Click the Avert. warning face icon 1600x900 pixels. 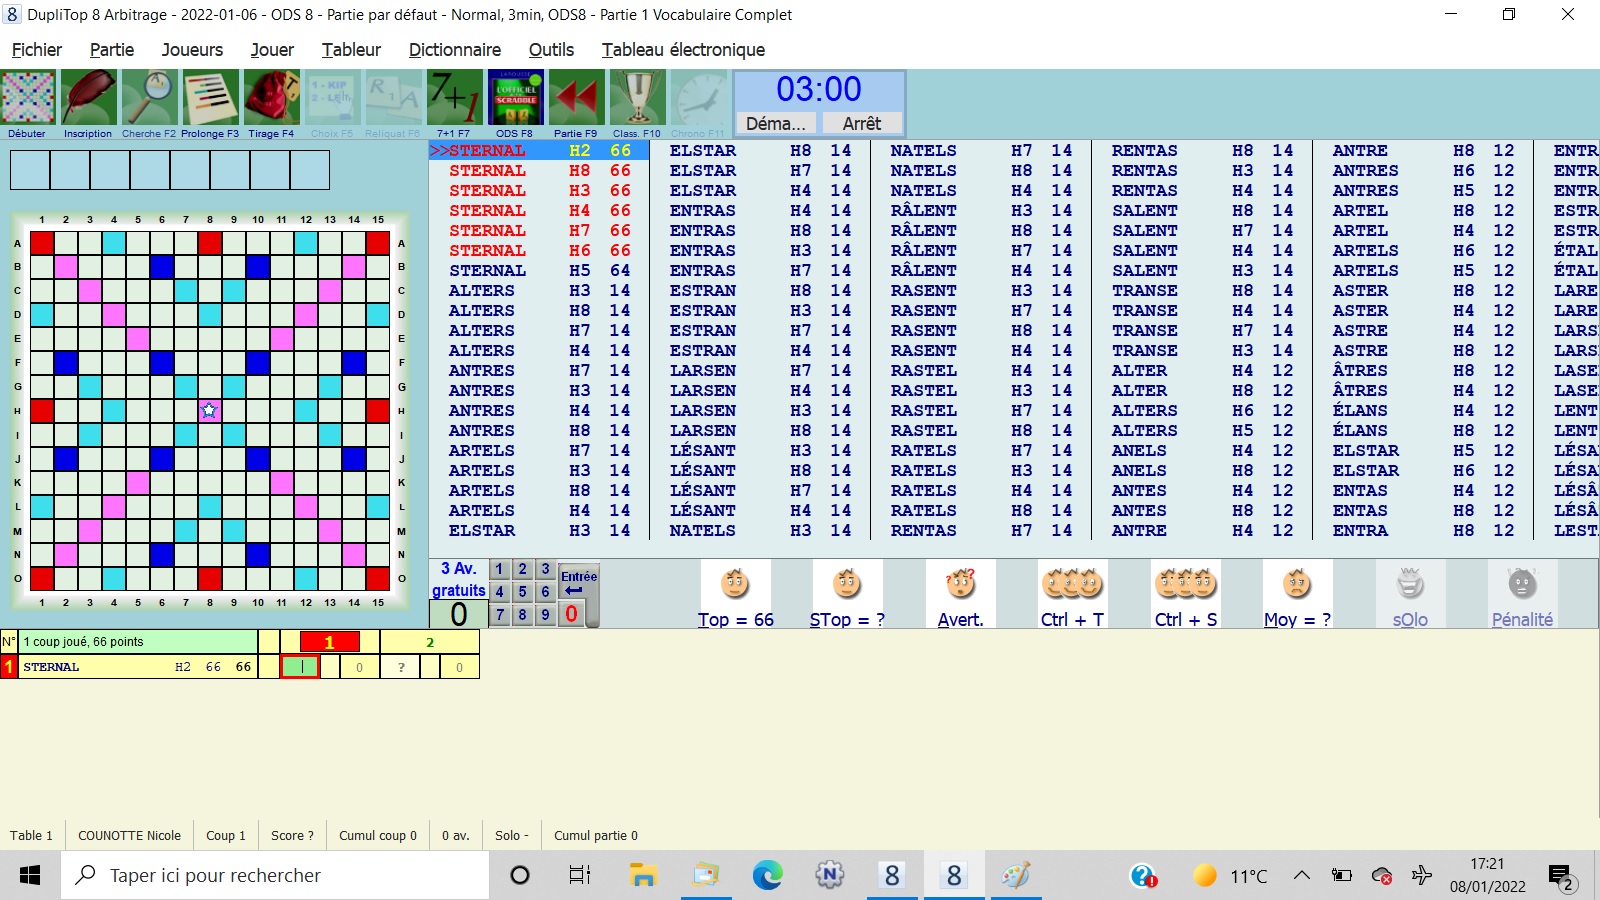960,584
